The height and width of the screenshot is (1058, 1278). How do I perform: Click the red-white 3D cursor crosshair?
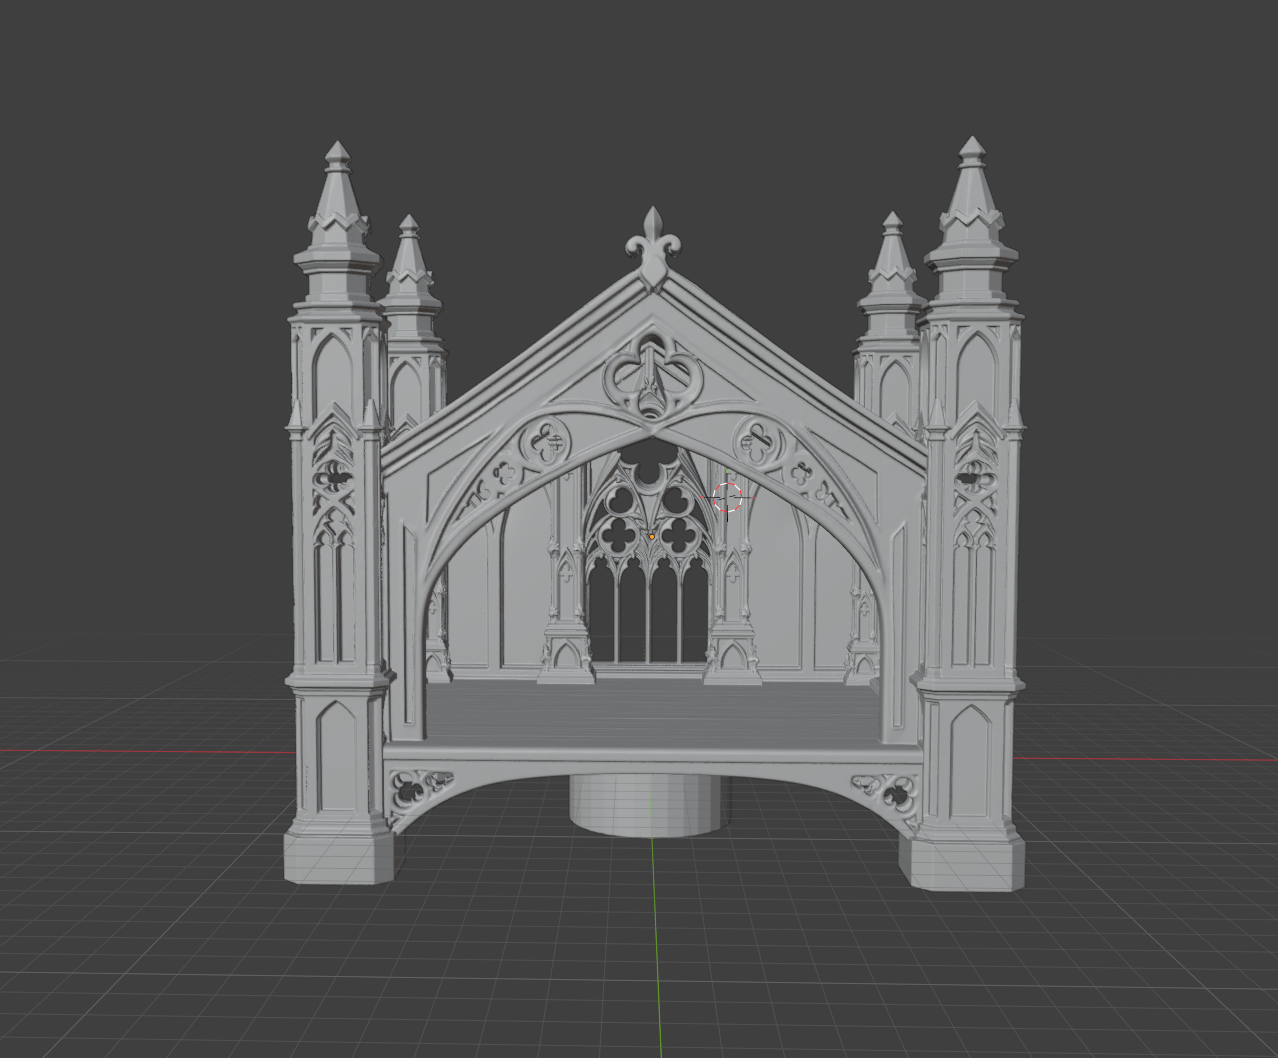pyautogui.click(x=727, y=496)
